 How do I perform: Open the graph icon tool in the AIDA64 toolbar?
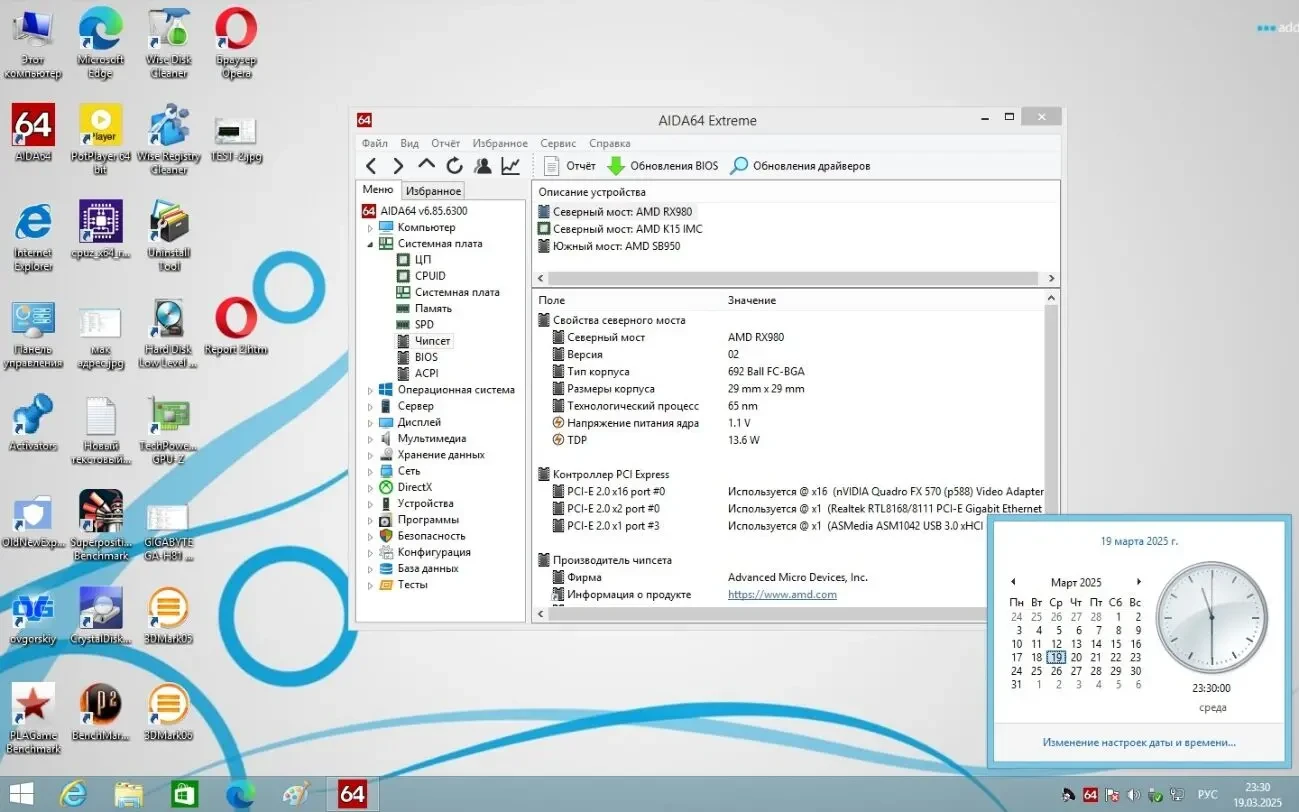(x=511, y=166)
